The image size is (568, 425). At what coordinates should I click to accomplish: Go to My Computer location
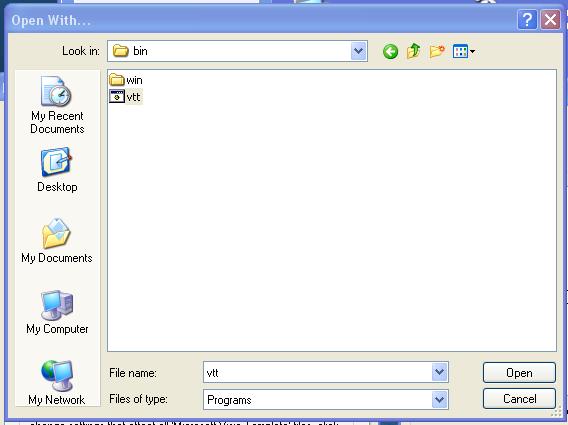coord(57,312)
